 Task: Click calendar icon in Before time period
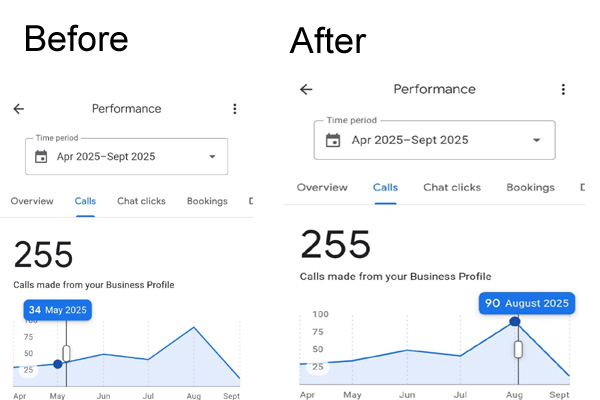41,157
